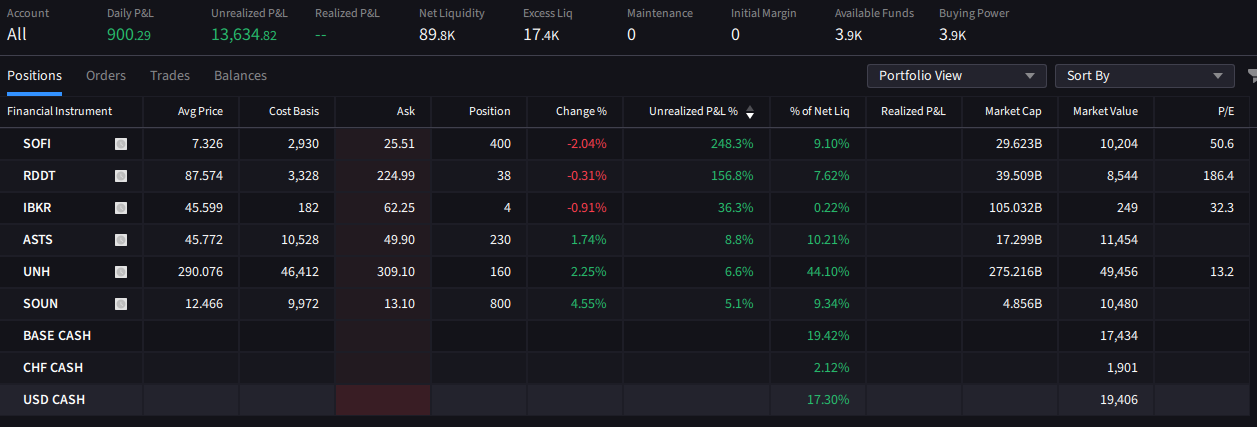Switch to the Positions tab

[34, 75]
